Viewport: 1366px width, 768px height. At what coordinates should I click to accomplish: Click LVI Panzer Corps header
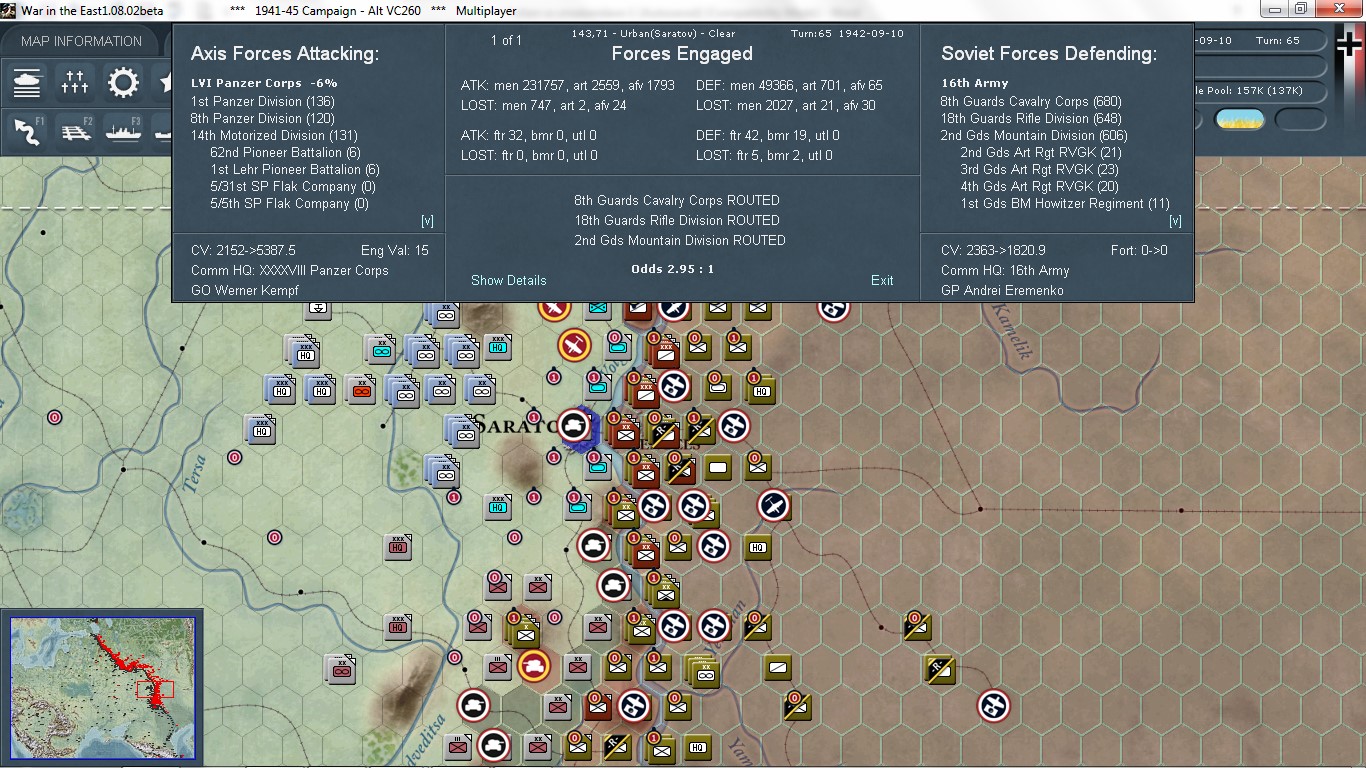pyautogui.click(x=265, y=83)
